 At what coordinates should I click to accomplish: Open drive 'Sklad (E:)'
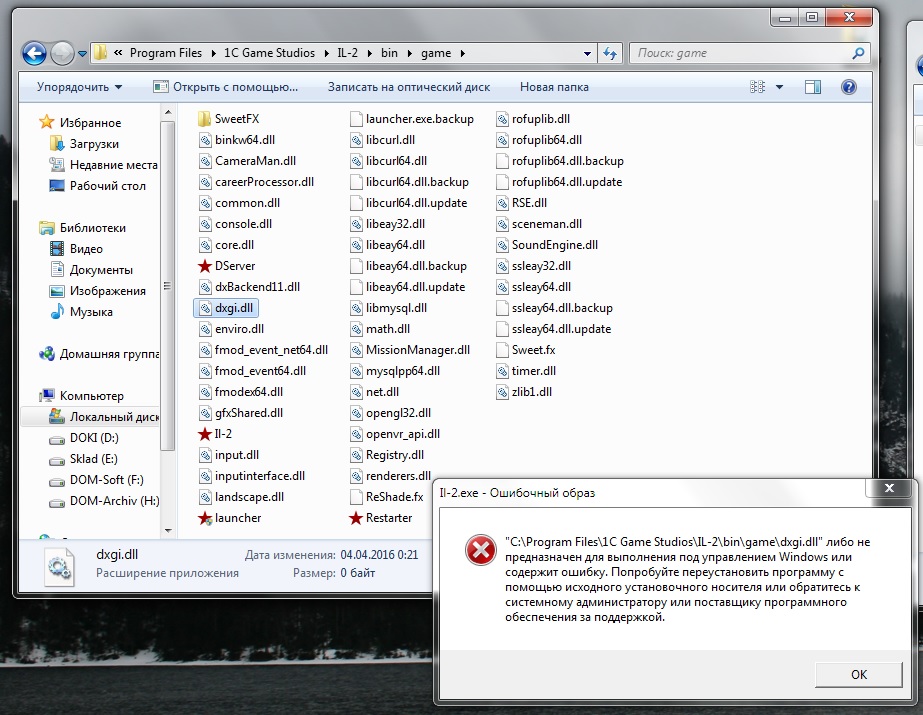tap(94, 459)
